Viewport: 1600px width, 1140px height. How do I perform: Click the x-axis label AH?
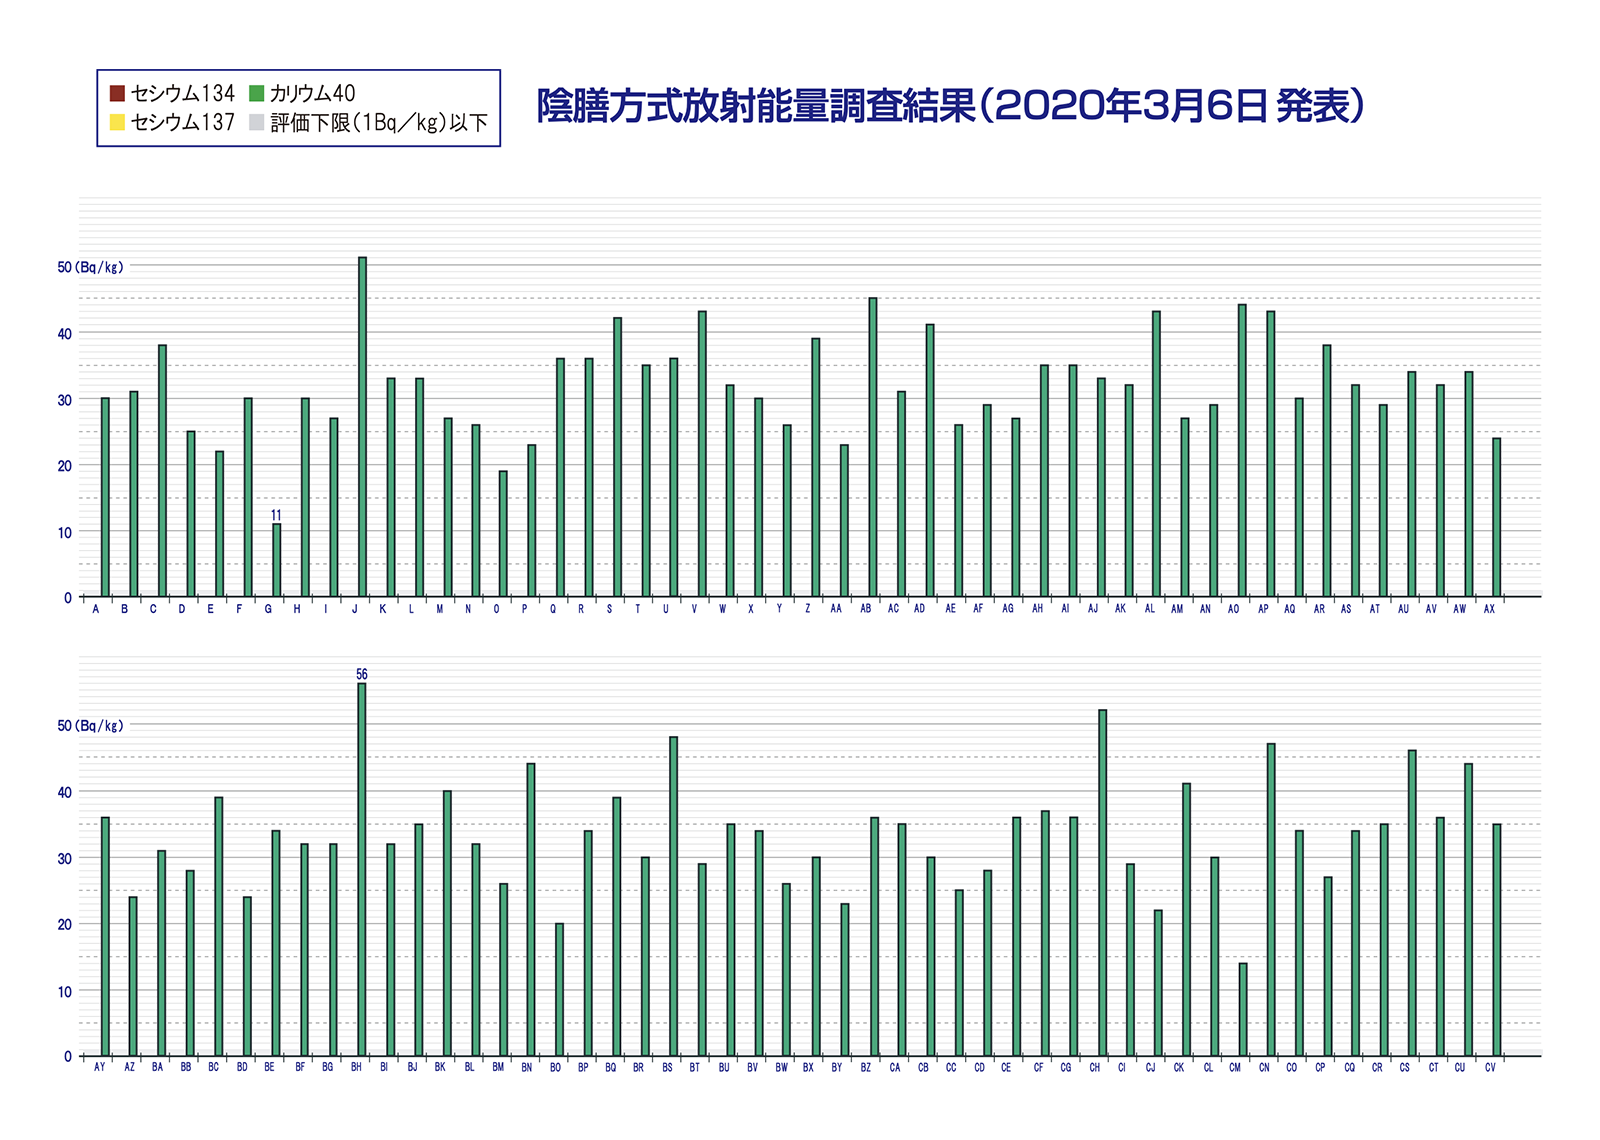(x=1037, y=609)
